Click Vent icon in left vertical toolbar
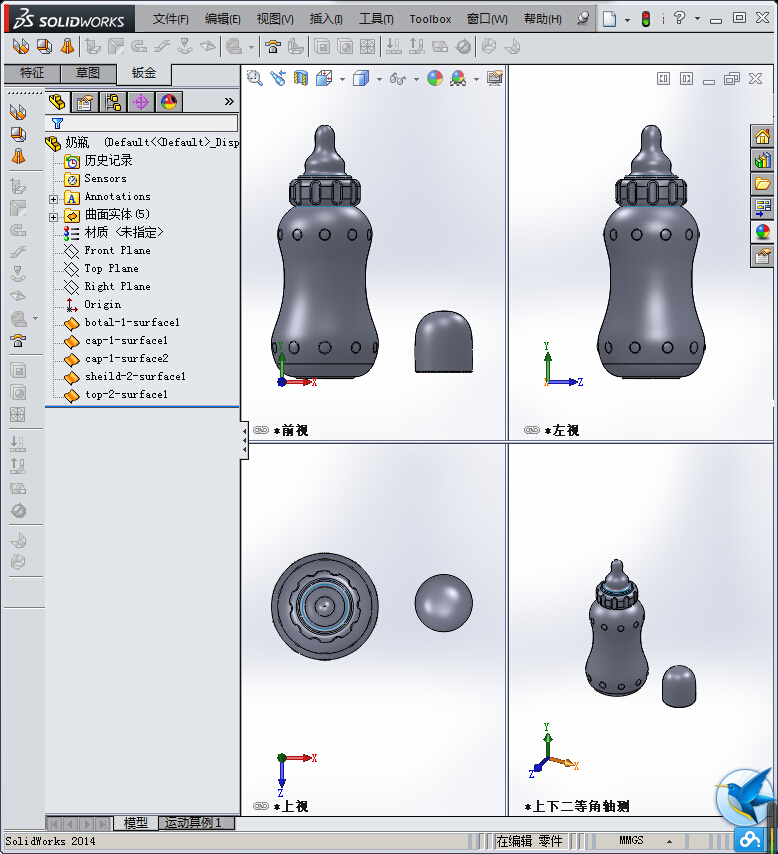The width and height of the screenshot is (778, 854). (18, 414)
